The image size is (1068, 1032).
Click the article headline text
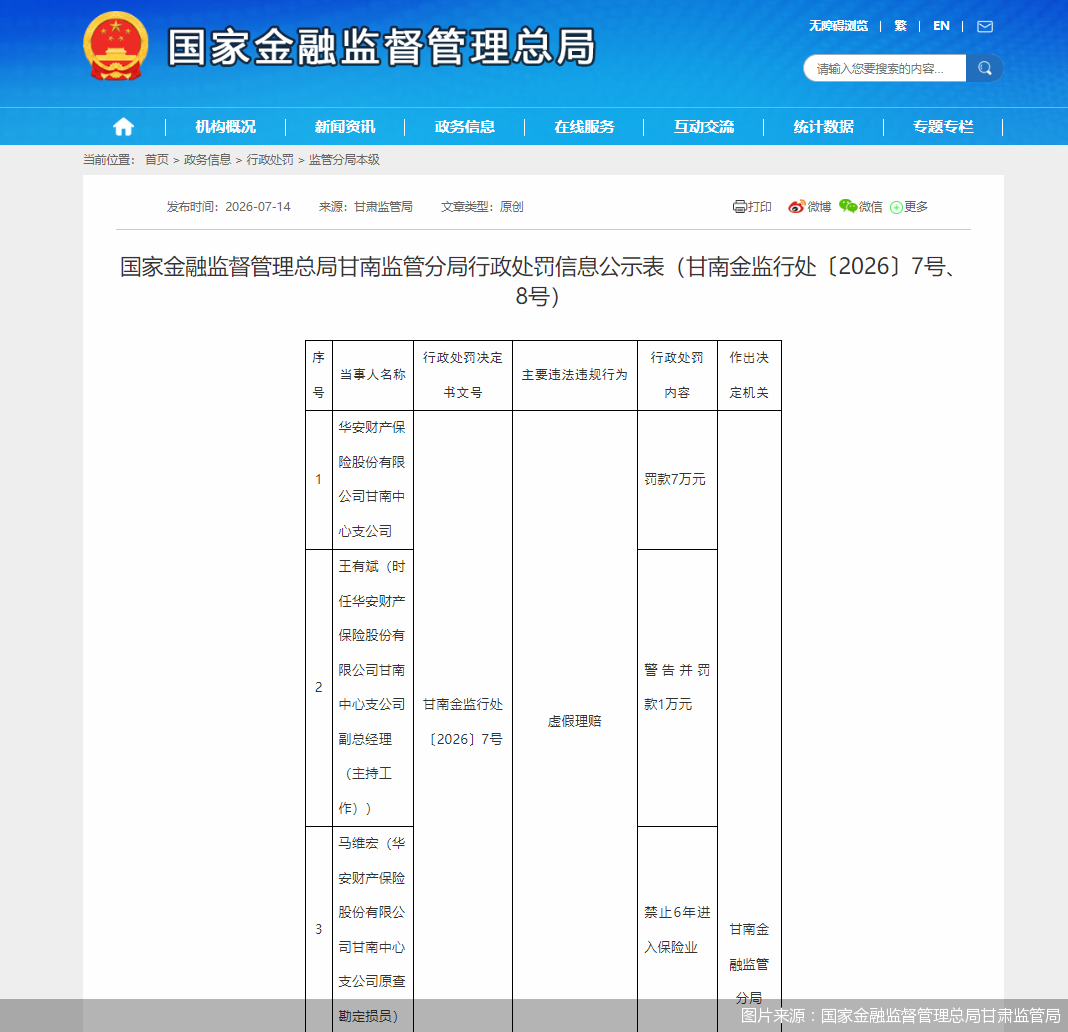tap(537, 281)
